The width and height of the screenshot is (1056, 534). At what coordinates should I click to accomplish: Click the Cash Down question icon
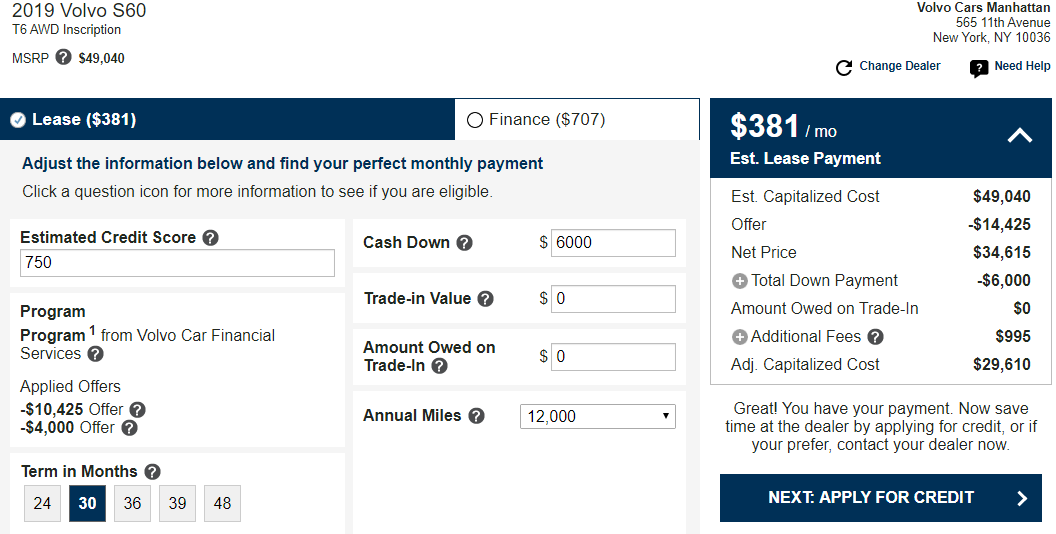(464, 243)
